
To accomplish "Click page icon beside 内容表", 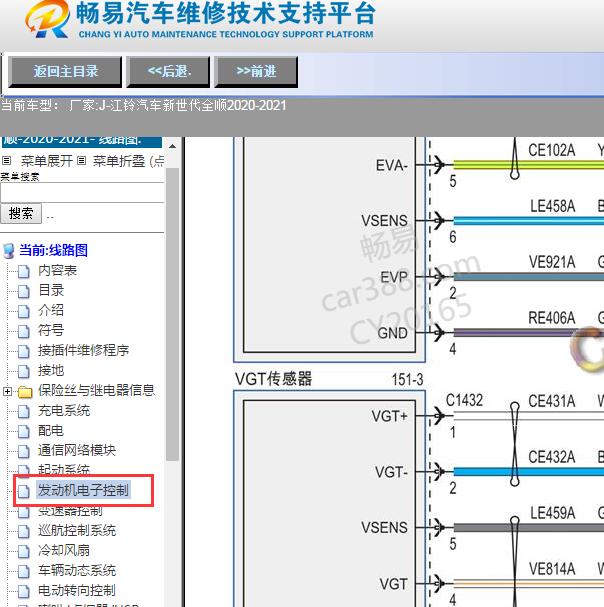I will (24, 272).
